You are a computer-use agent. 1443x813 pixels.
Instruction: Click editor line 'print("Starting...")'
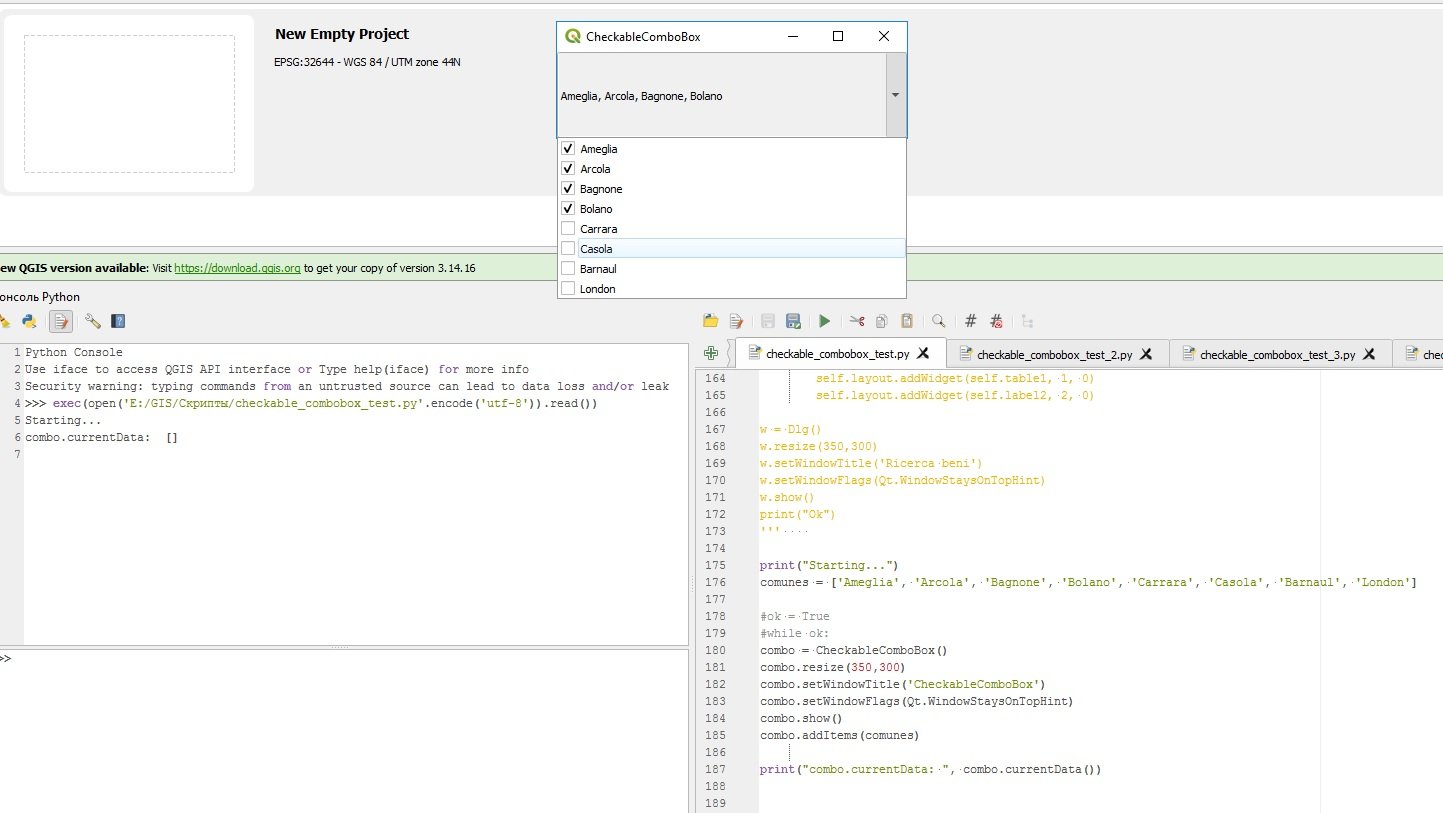pos(829,565)
